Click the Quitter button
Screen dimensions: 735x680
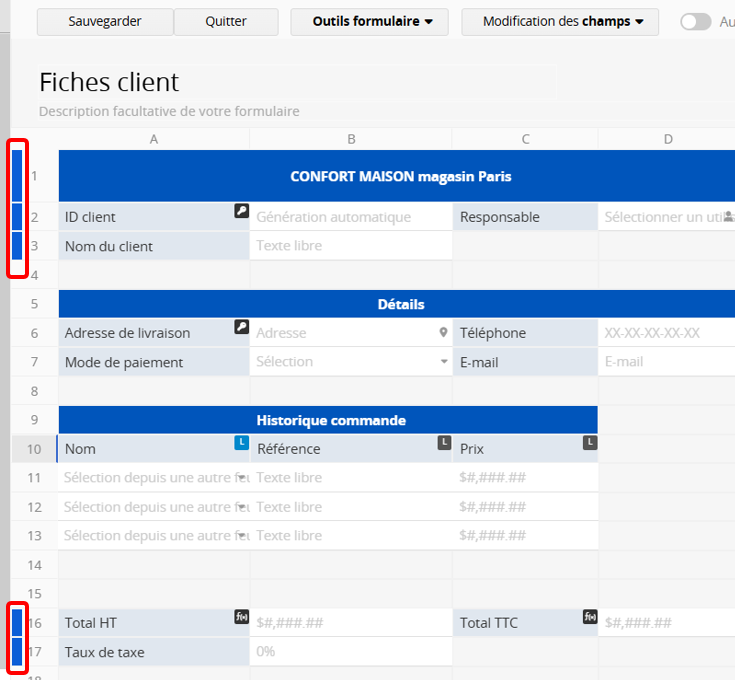click(x=226, y=22)
